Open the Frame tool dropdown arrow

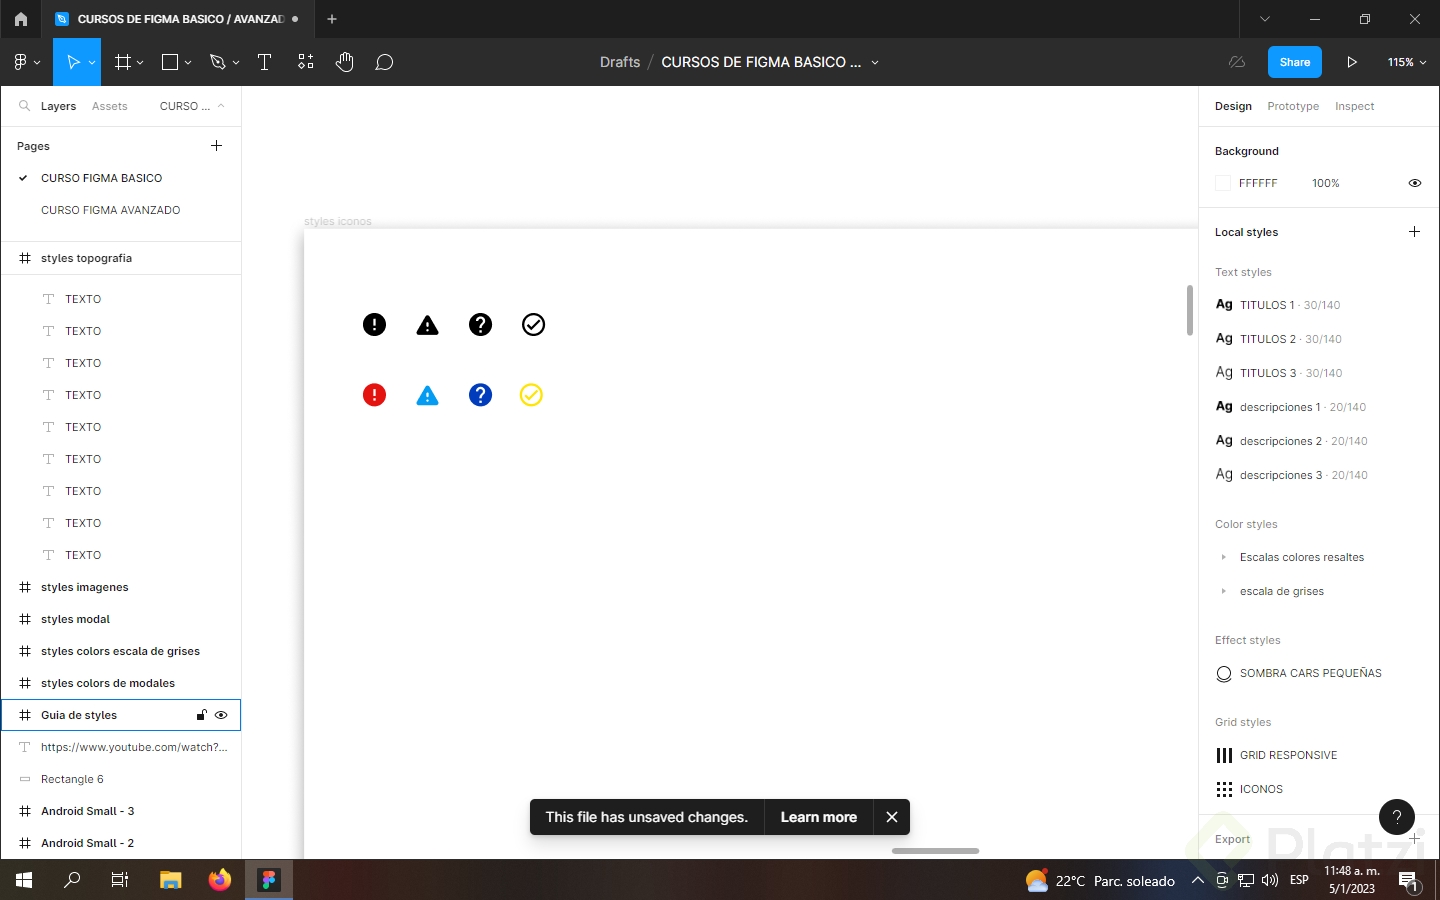coord(140,63)
